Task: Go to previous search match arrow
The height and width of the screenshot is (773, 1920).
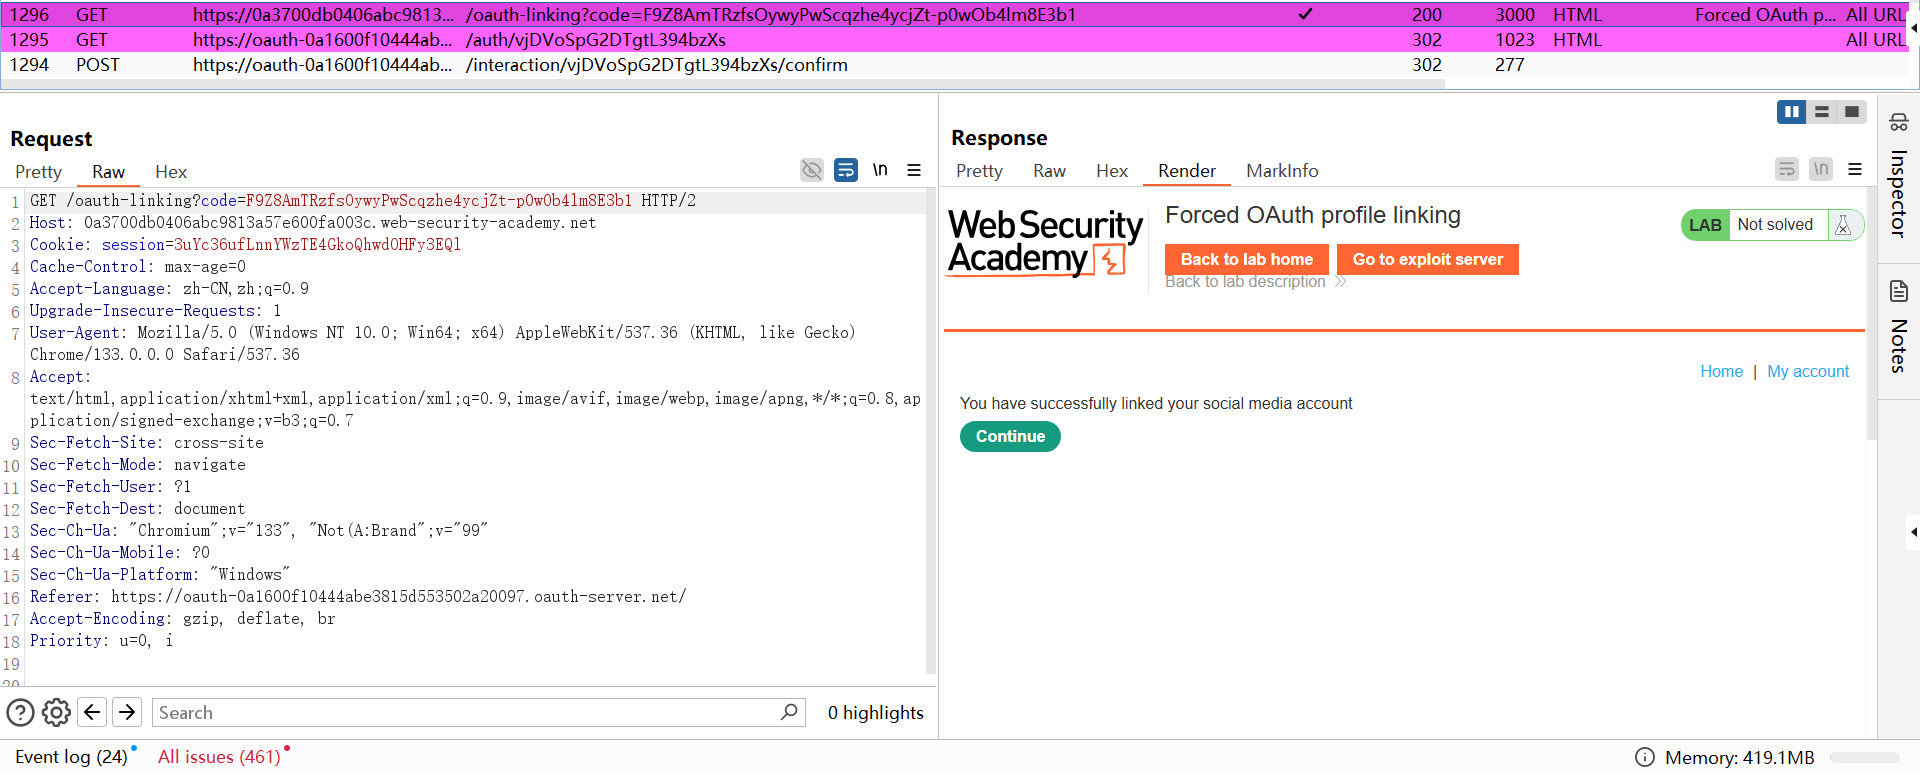Action: point(92,712)
